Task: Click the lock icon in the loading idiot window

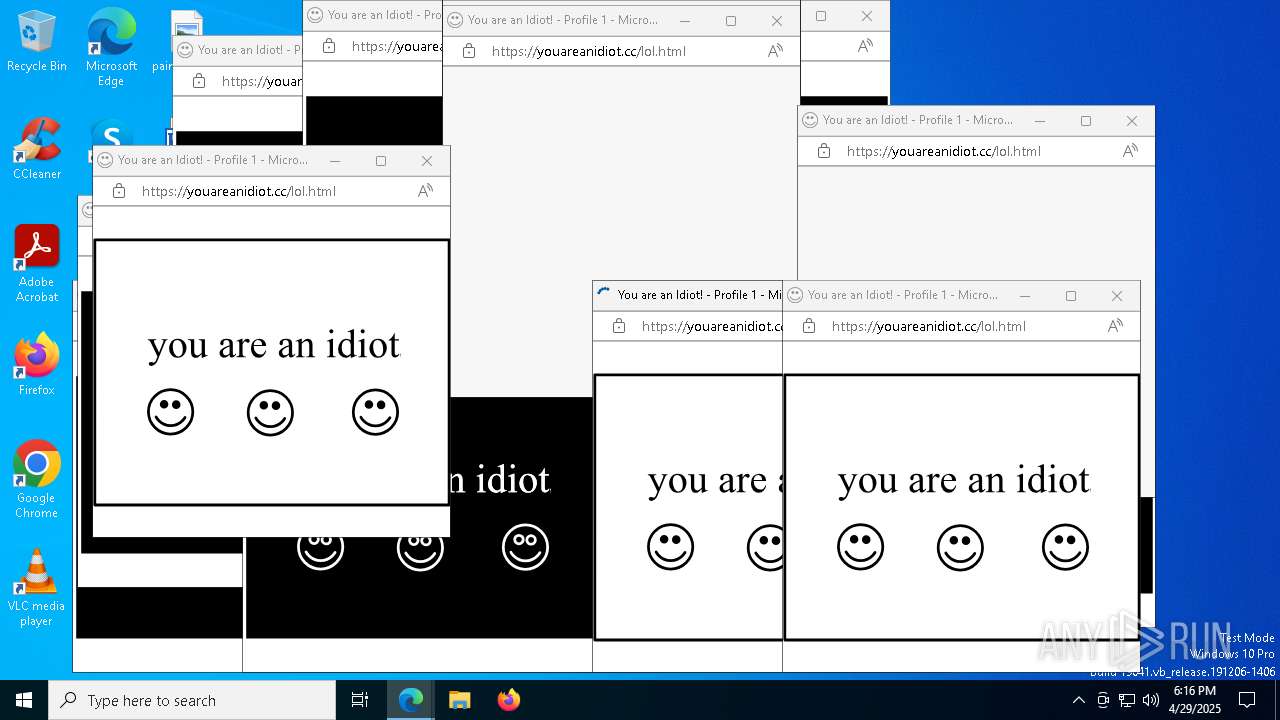Action: 618,326
